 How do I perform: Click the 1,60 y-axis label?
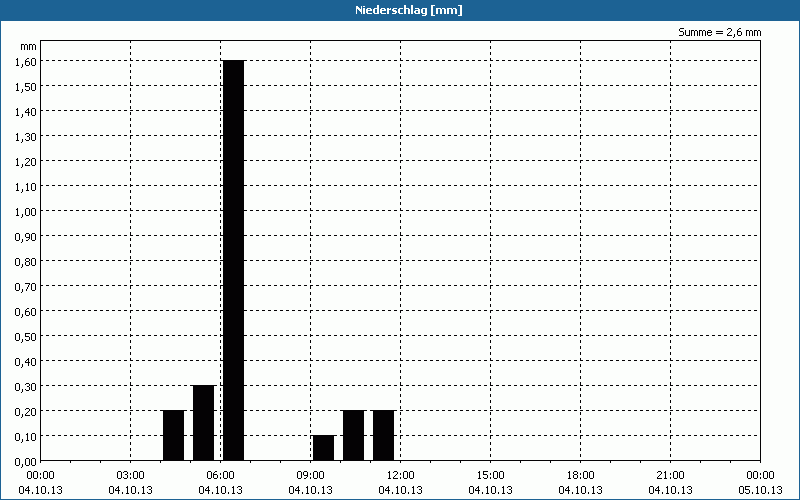tap(26, 61)
